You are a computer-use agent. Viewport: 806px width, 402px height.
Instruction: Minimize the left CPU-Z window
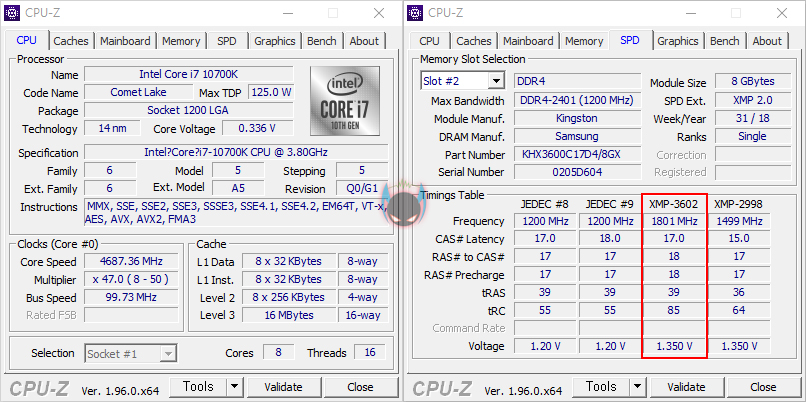pyautogui.click(x=287, y=13)
